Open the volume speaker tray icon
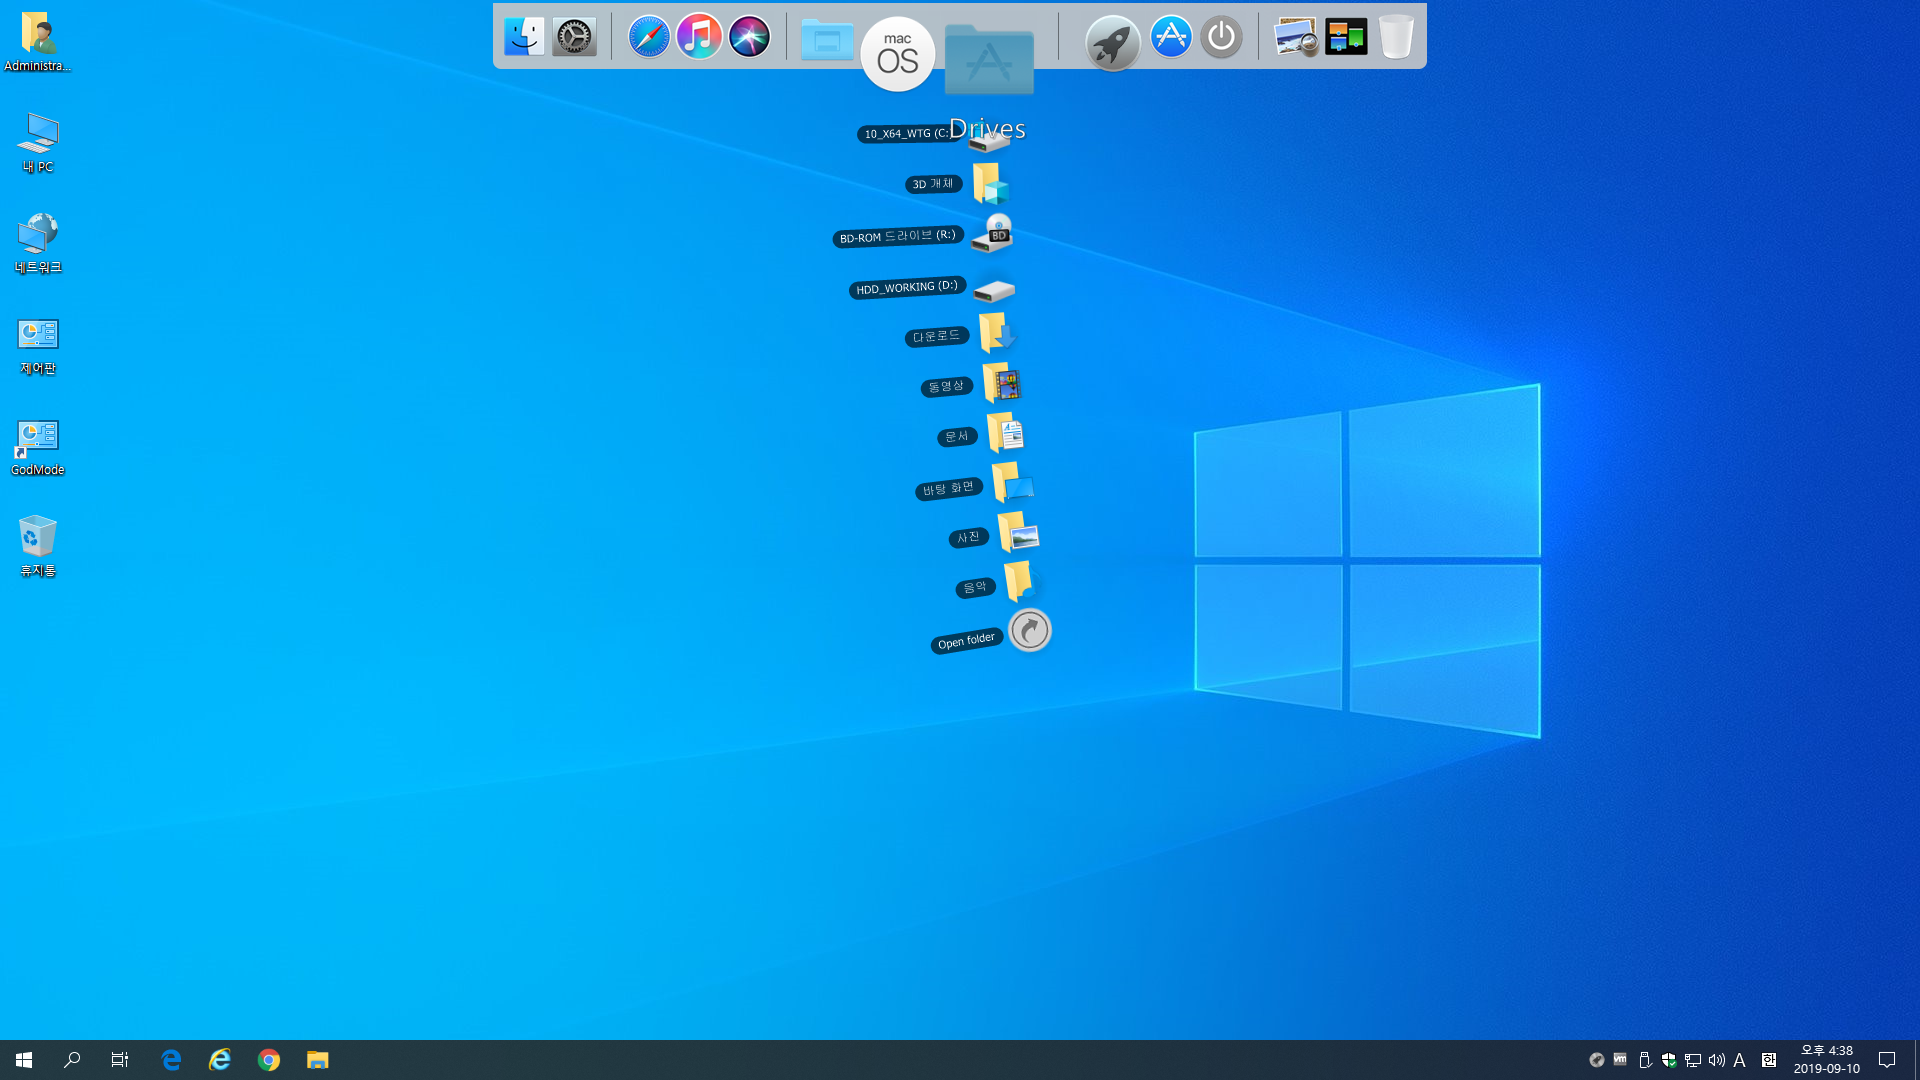Screen dimensions: 1920x1080 pos(1717,1060)
